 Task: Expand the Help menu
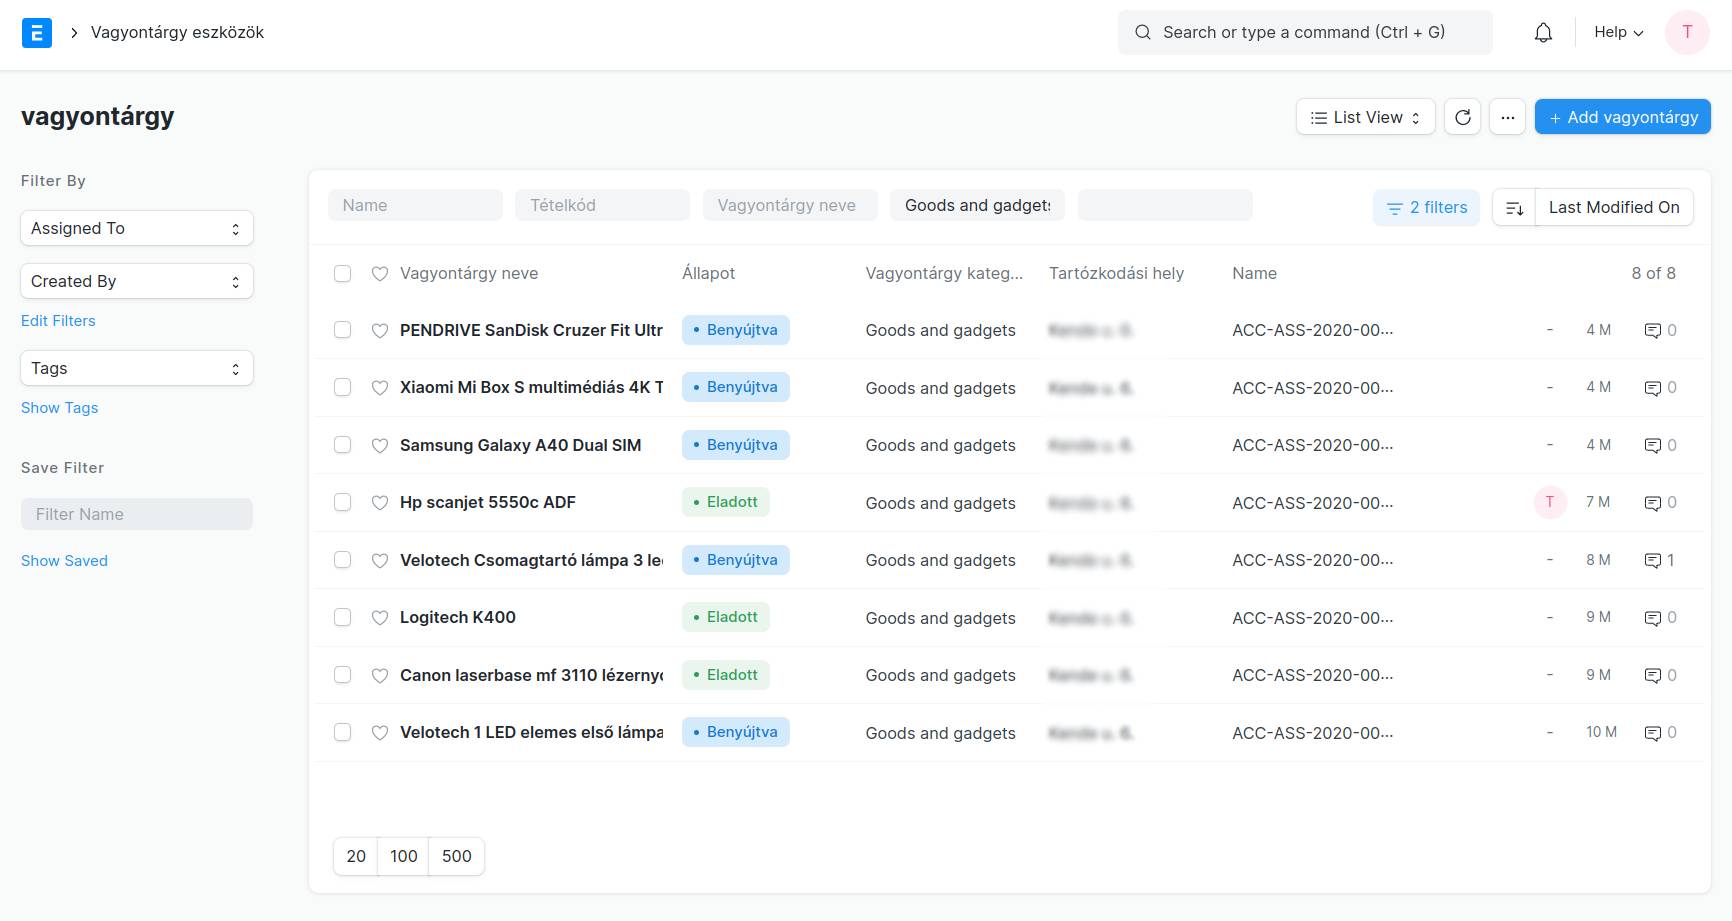point(1618,33)
